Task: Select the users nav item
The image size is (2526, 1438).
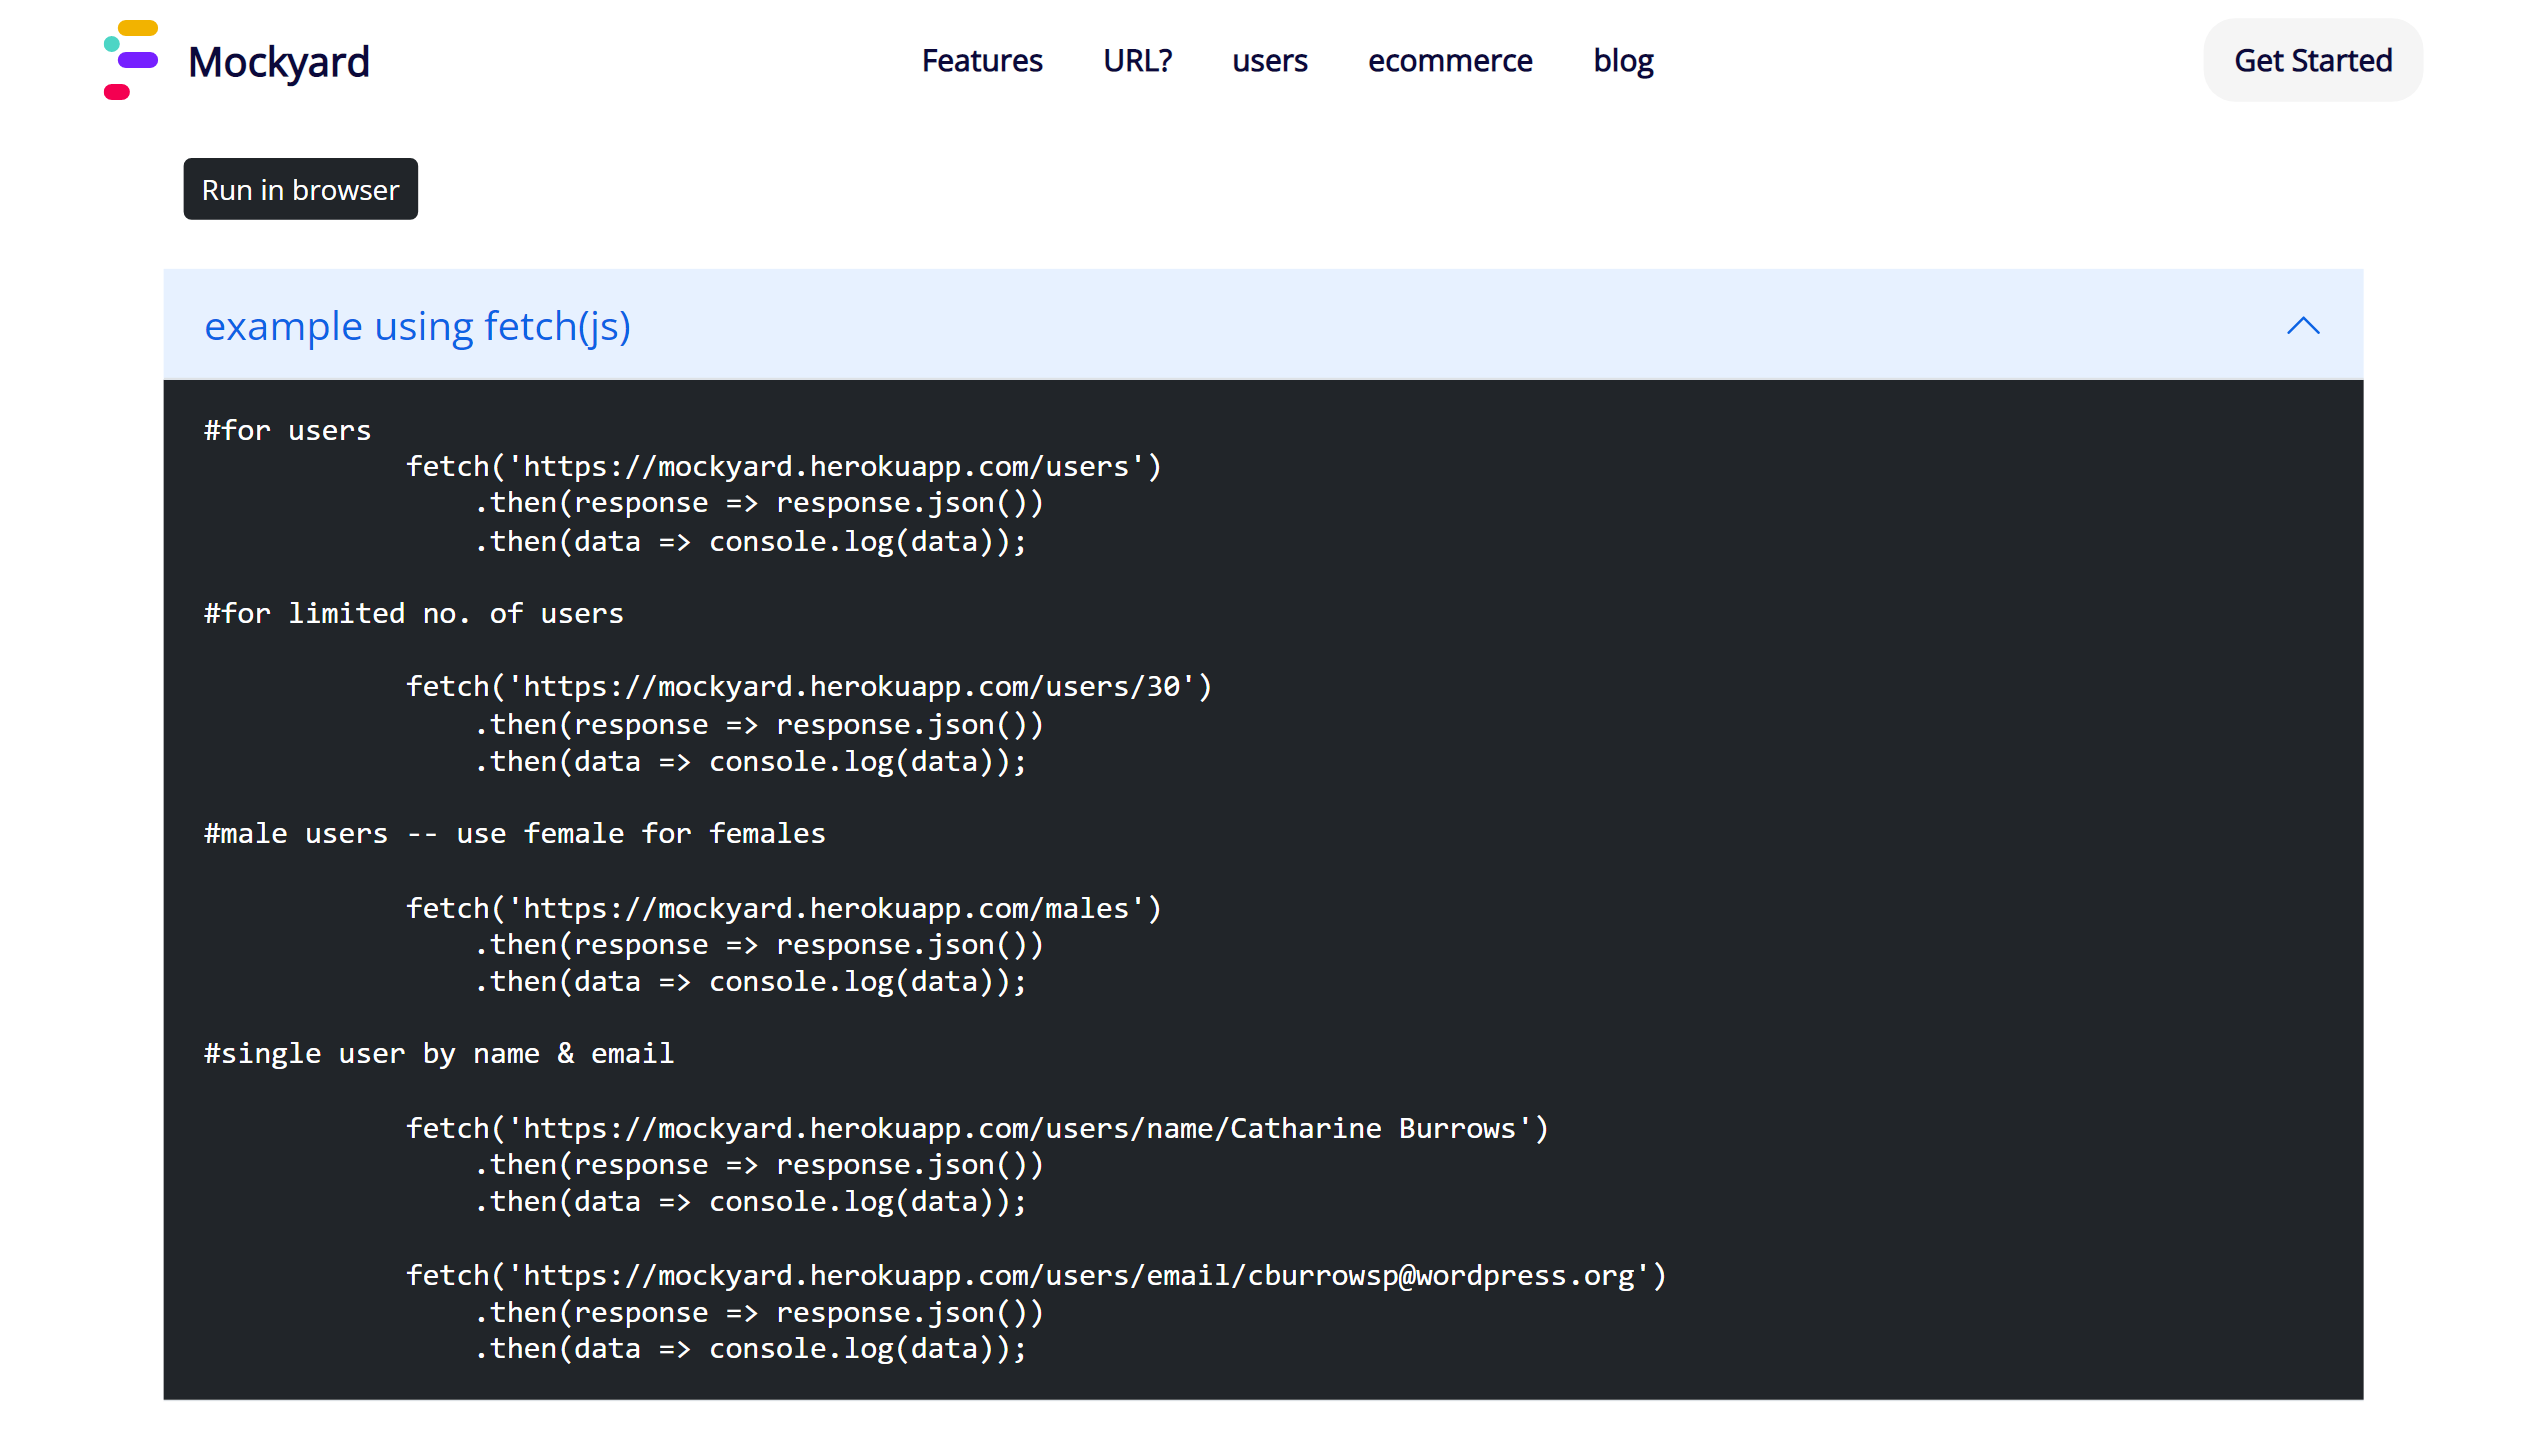Action: coord(1269,61)
